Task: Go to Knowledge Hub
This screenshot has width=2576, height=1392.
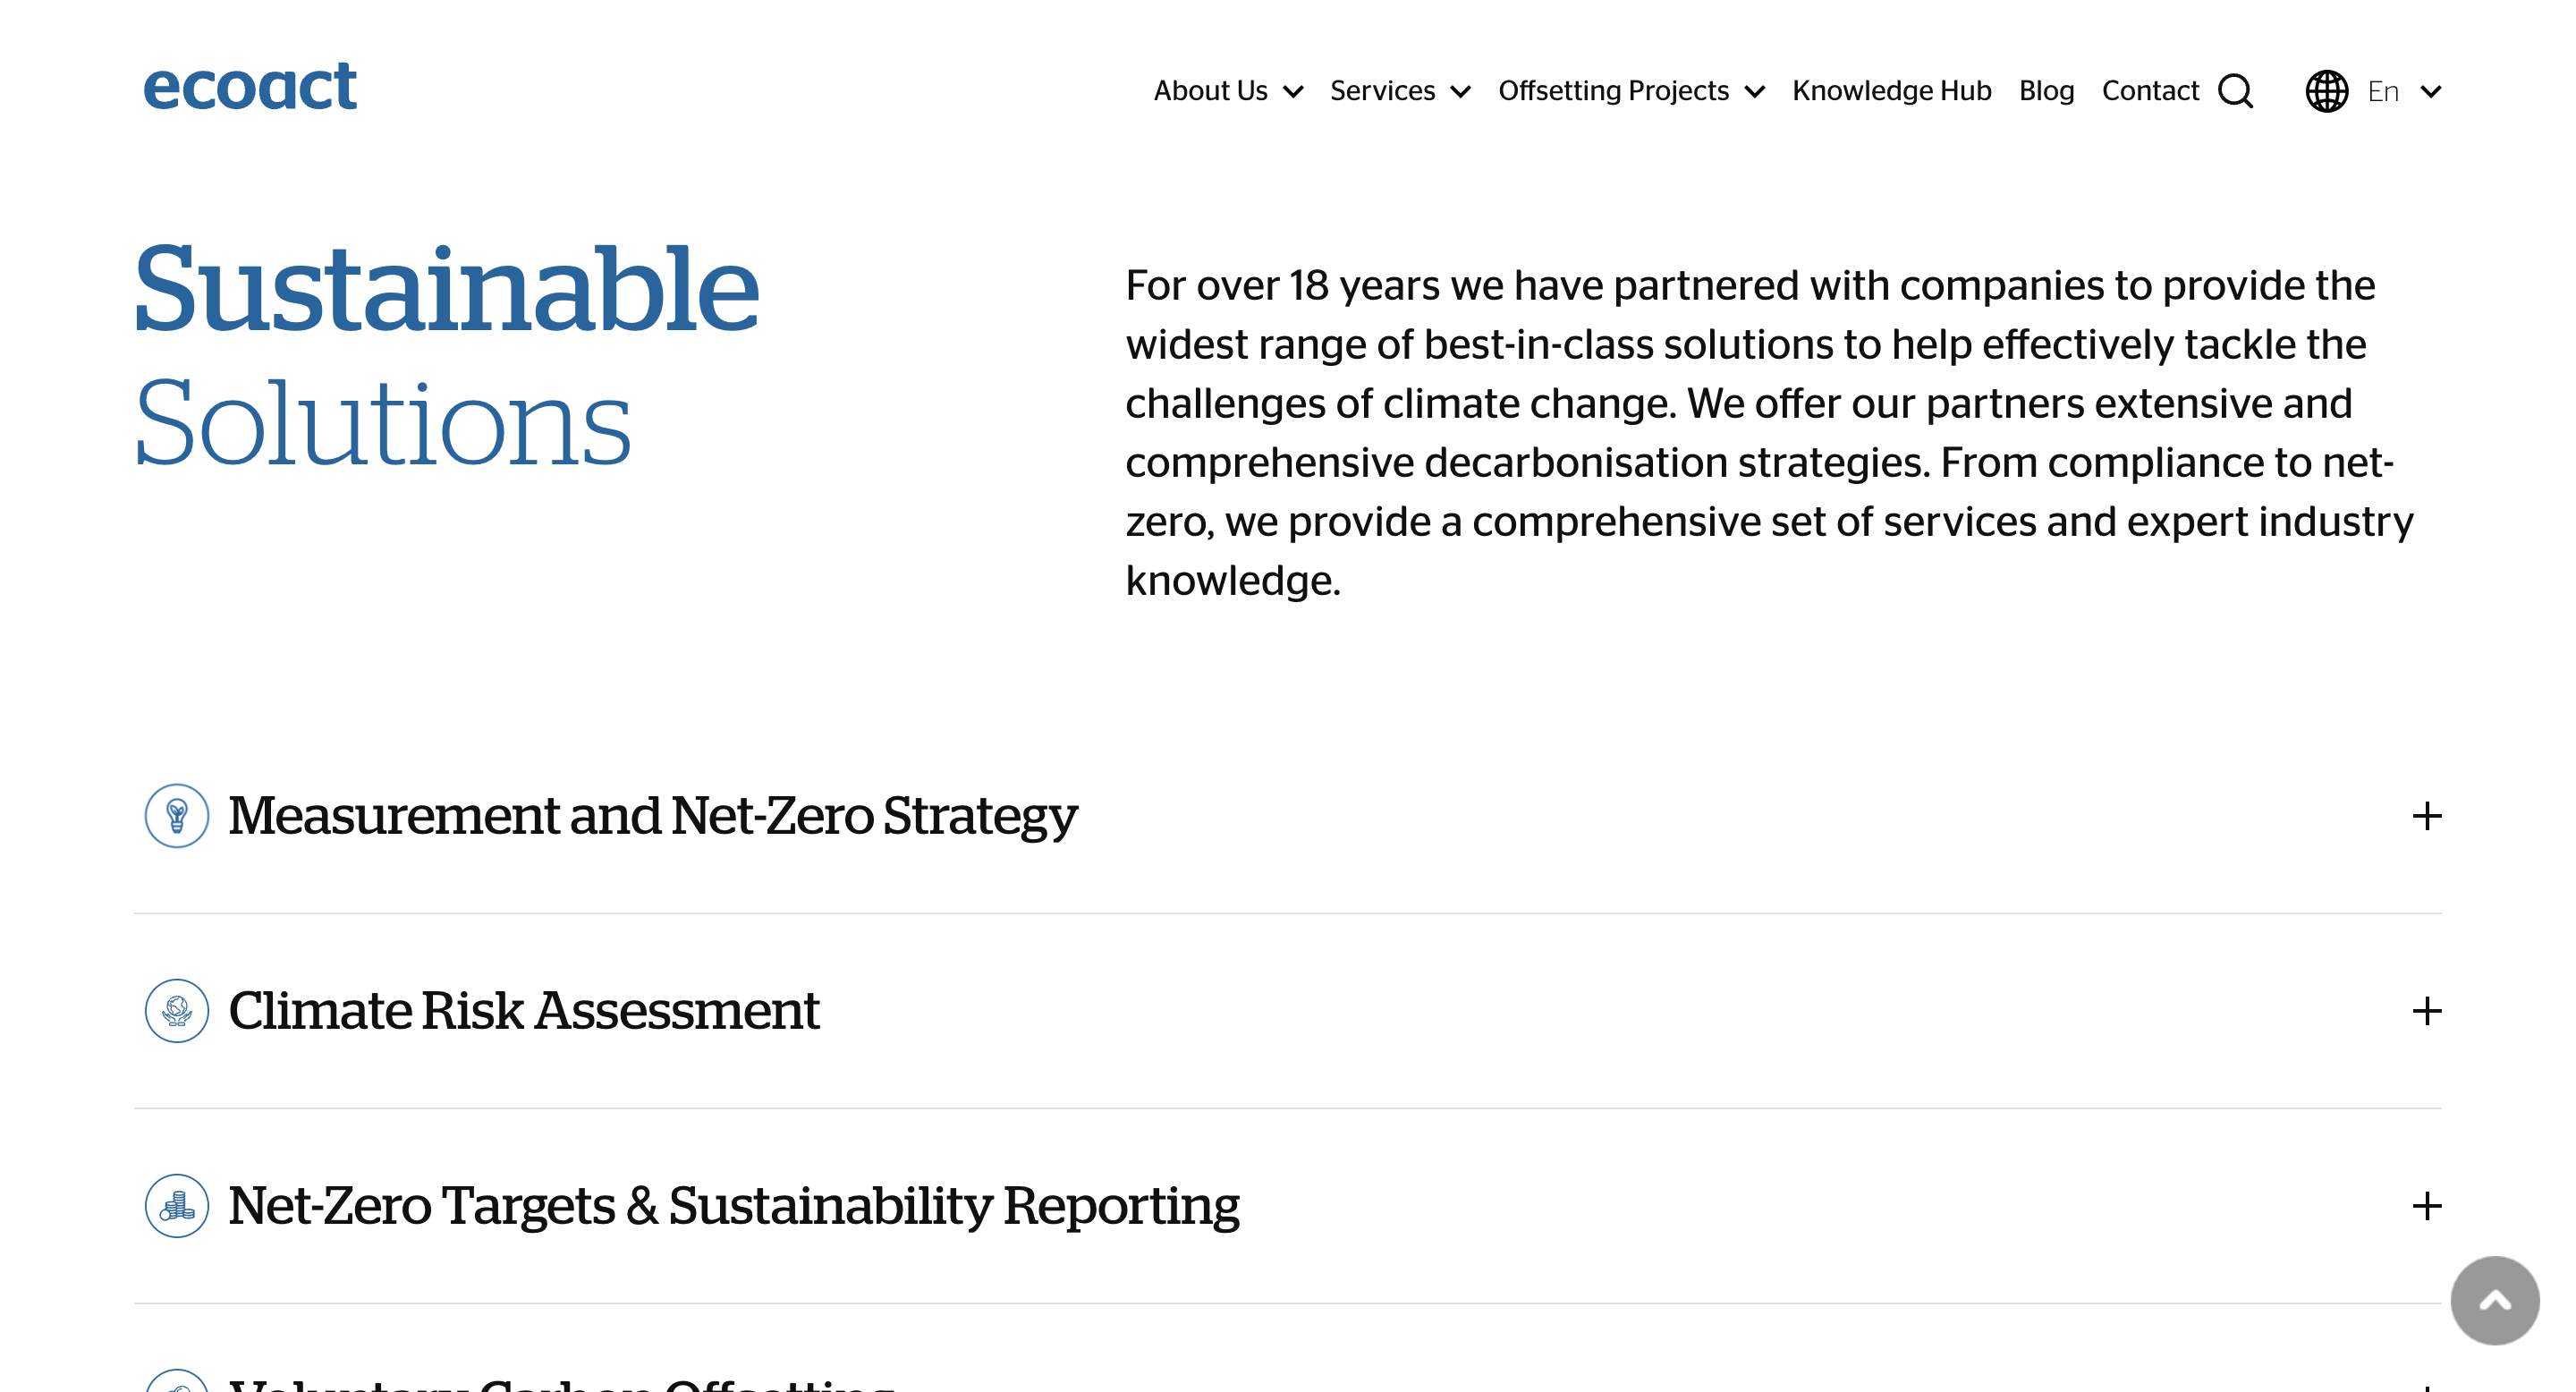Action: click(1892, 91)
